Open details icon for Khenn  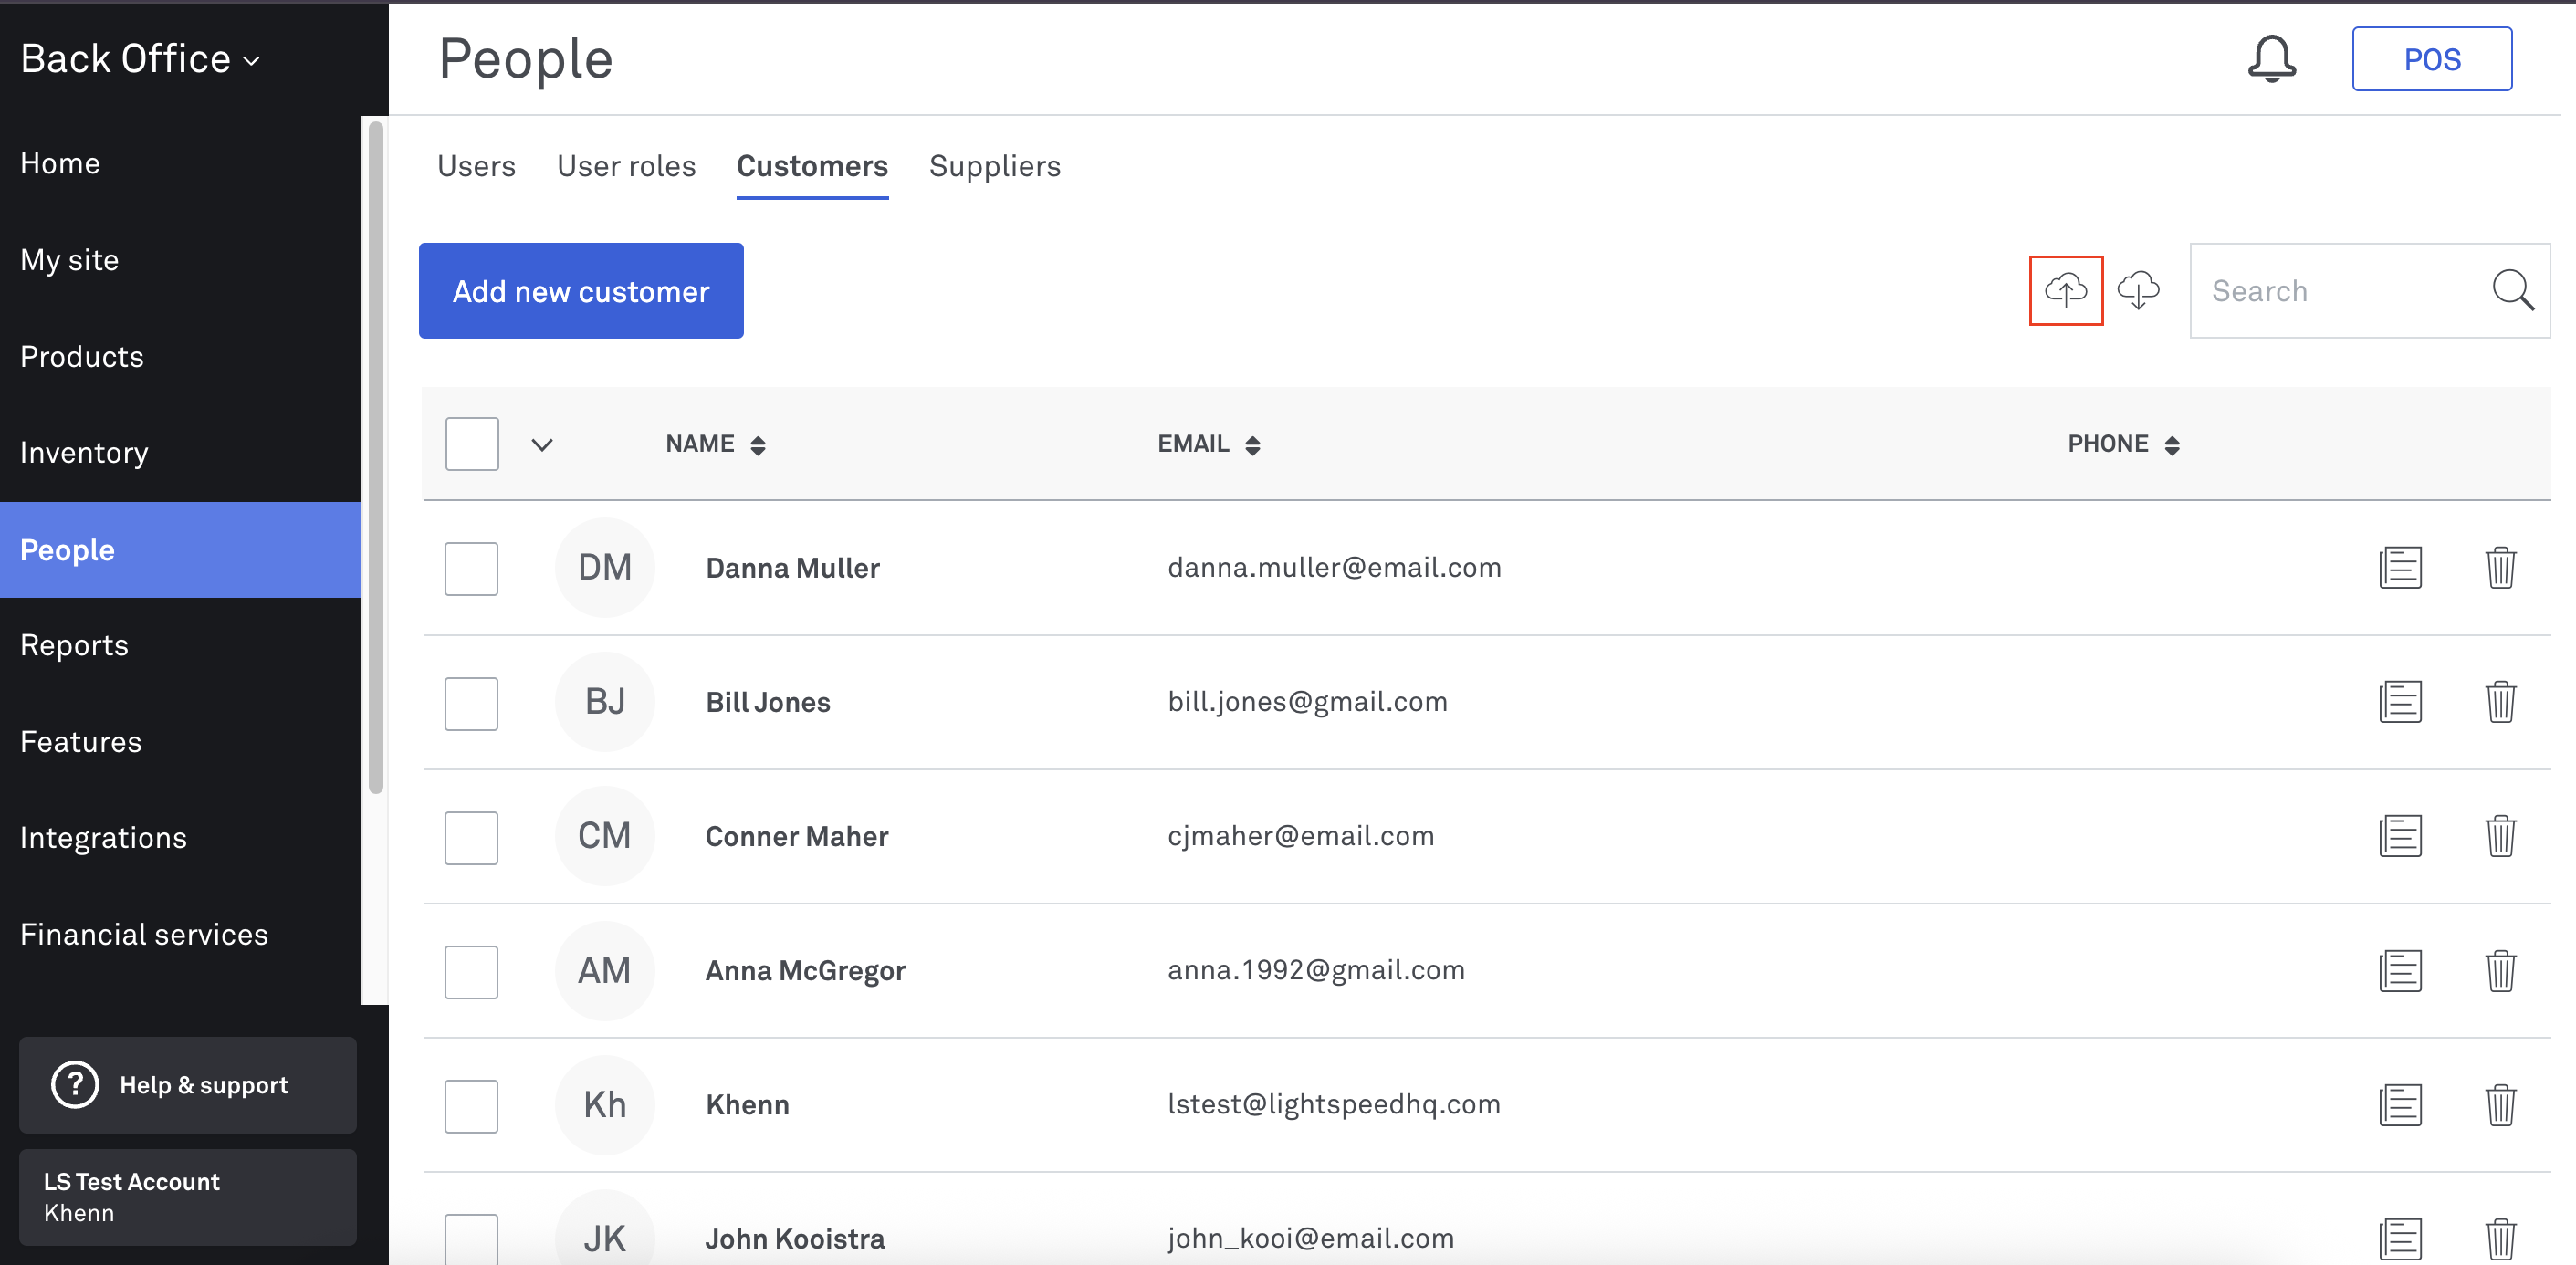click(x=2399, y=1105)
